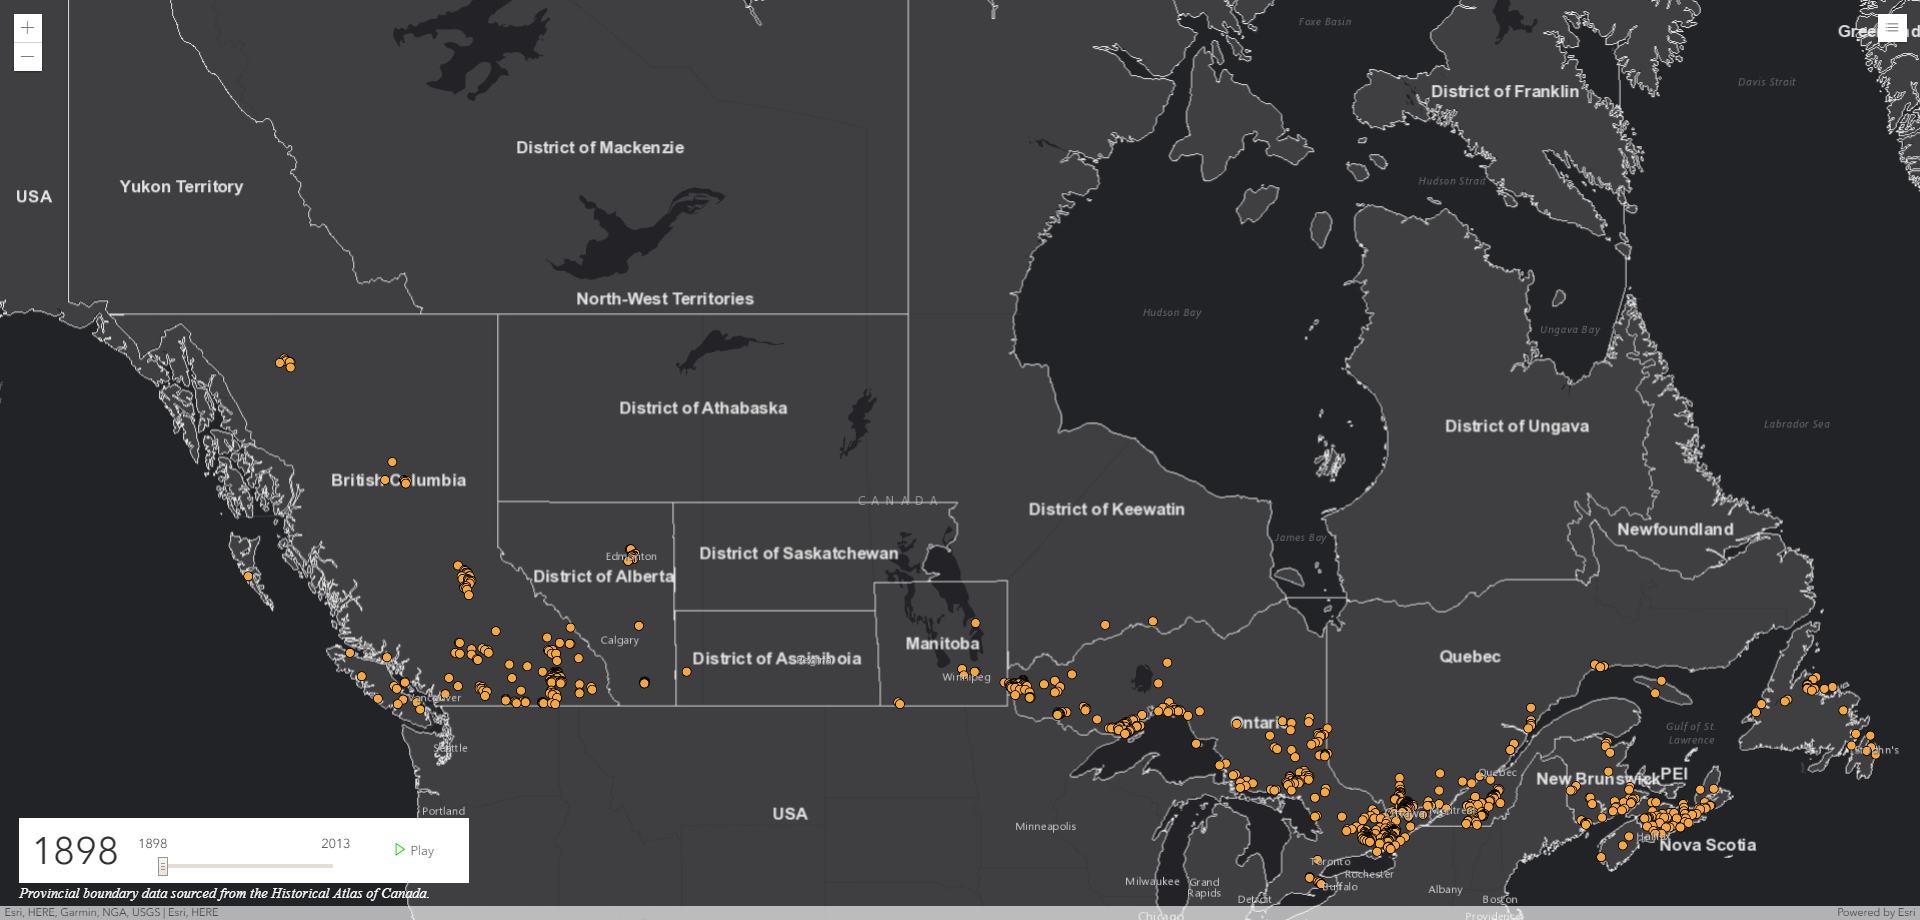Click the marker on Manitoba's southern border
Screen dimensions: 1920x920
[x=899, y=704]
